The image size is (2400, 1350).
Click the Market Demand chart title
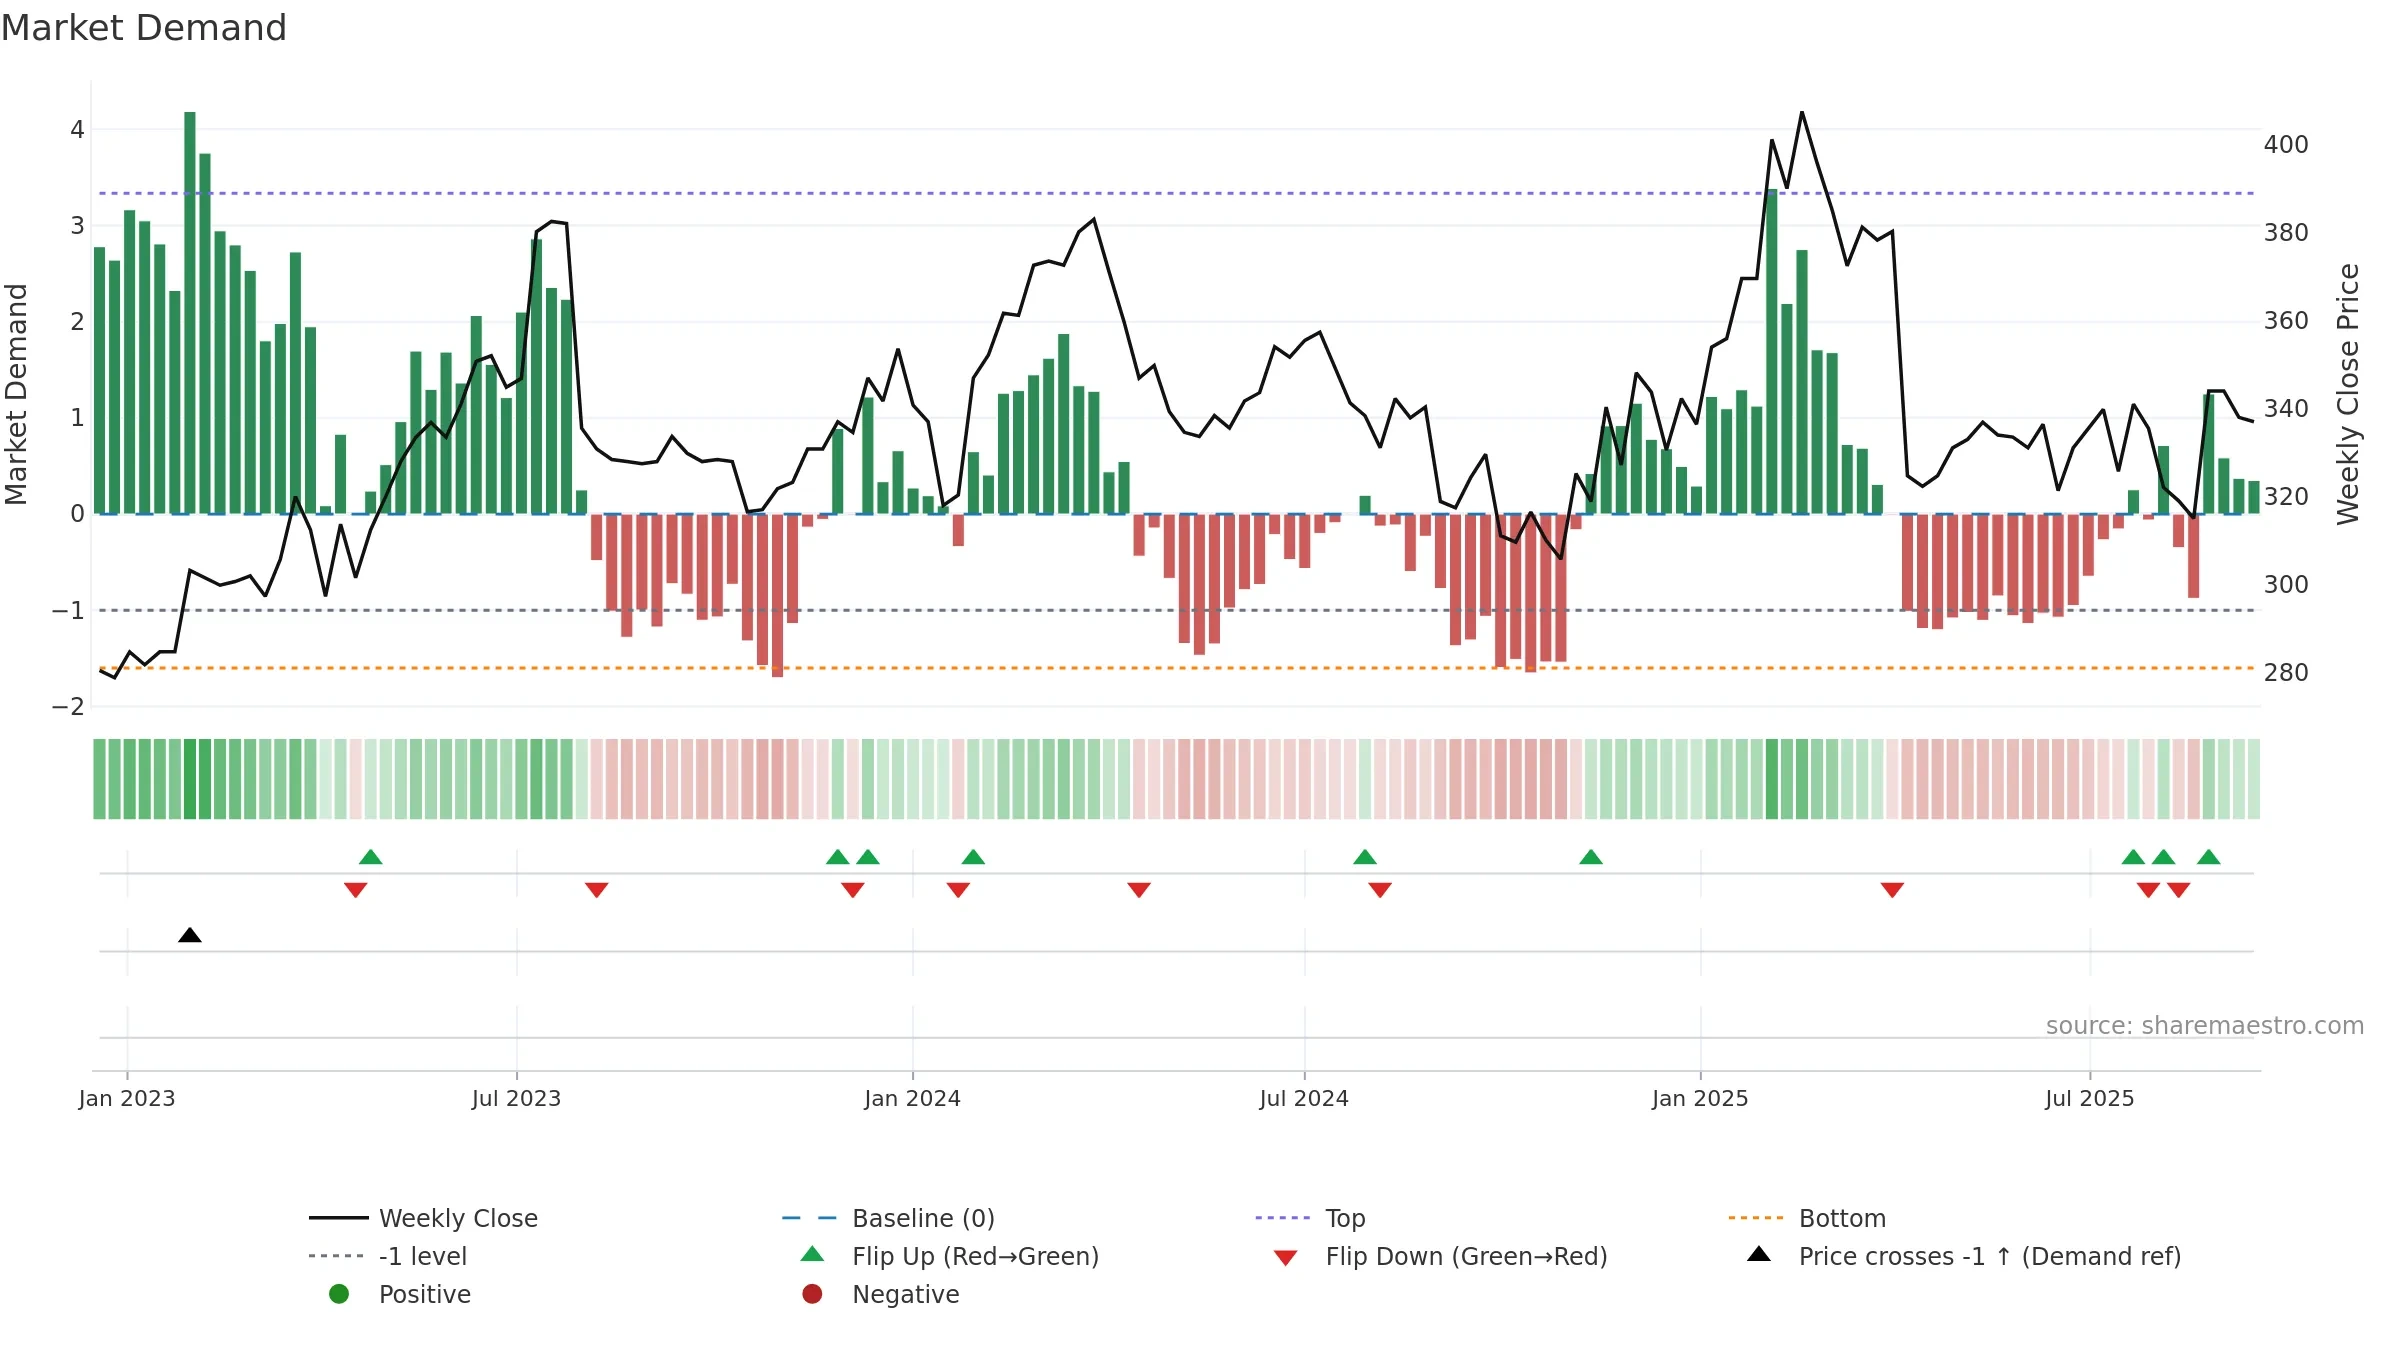pos(144,28)
